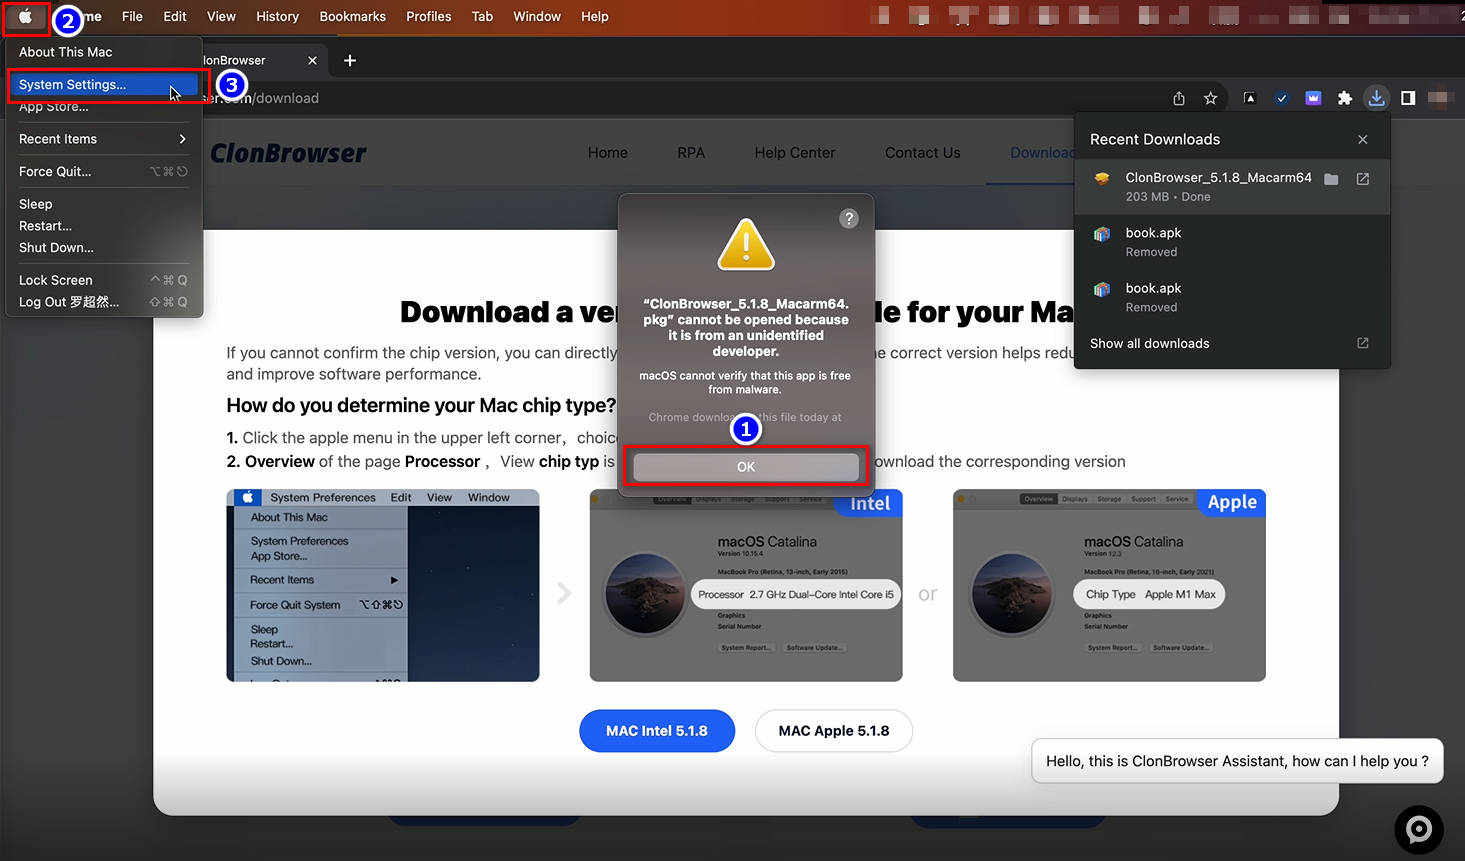Click the help question mark in the warning dialog
Viewport: 1465px width, 861px height.
[x=849, y=218]
